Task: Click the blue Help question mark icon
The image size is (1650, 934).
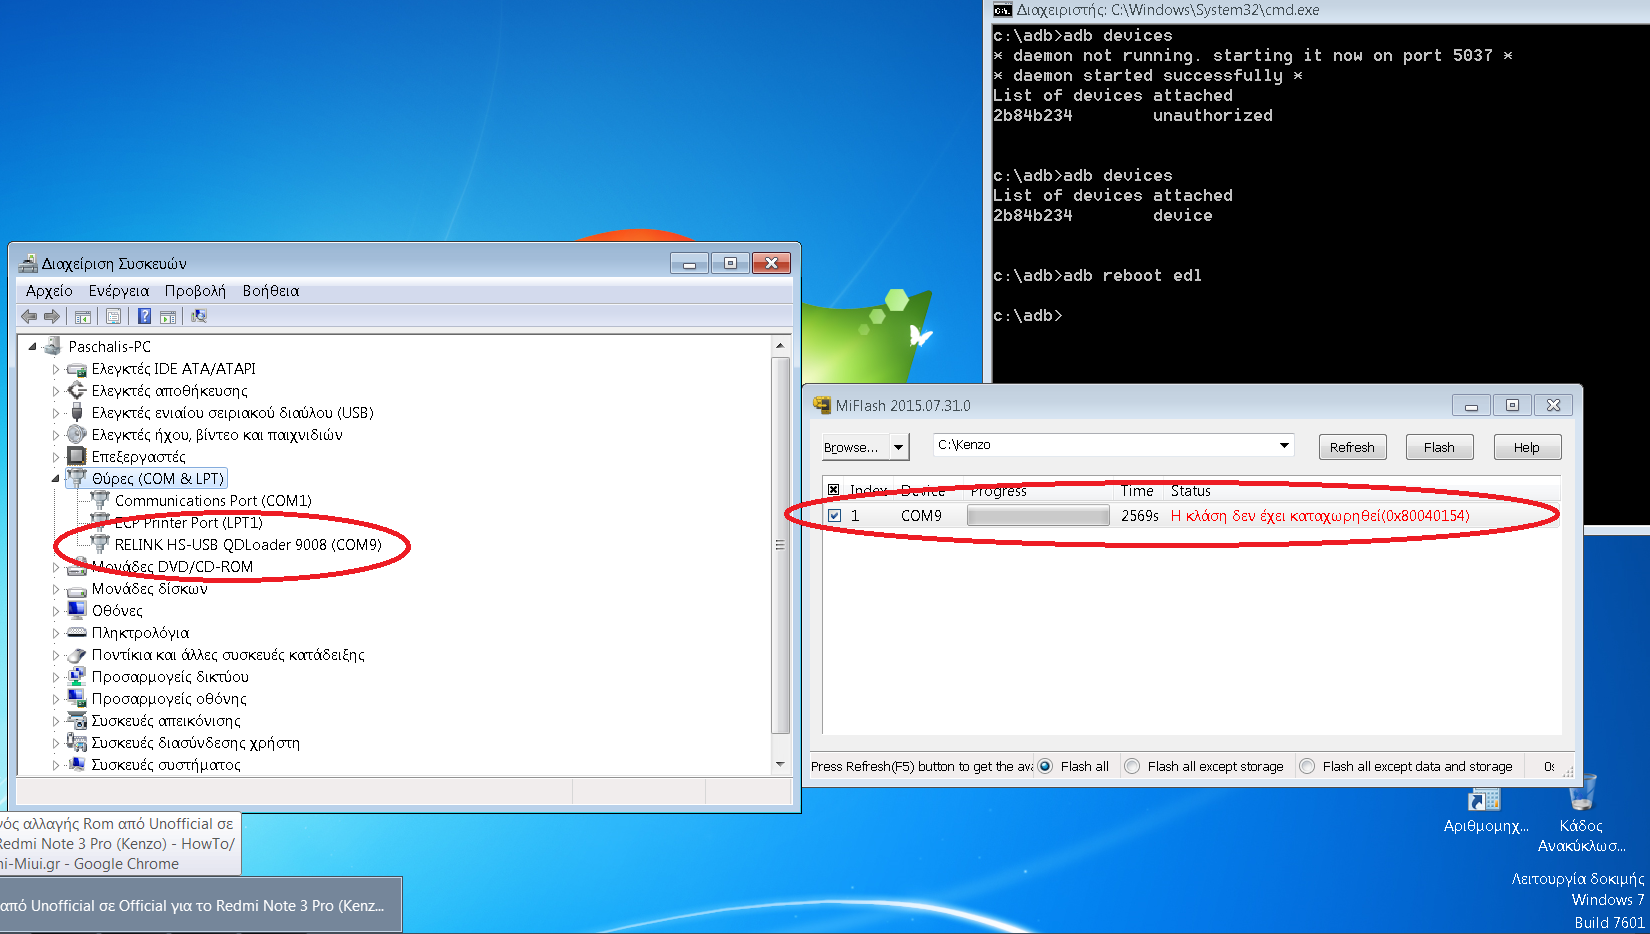Action: [144, 317]
